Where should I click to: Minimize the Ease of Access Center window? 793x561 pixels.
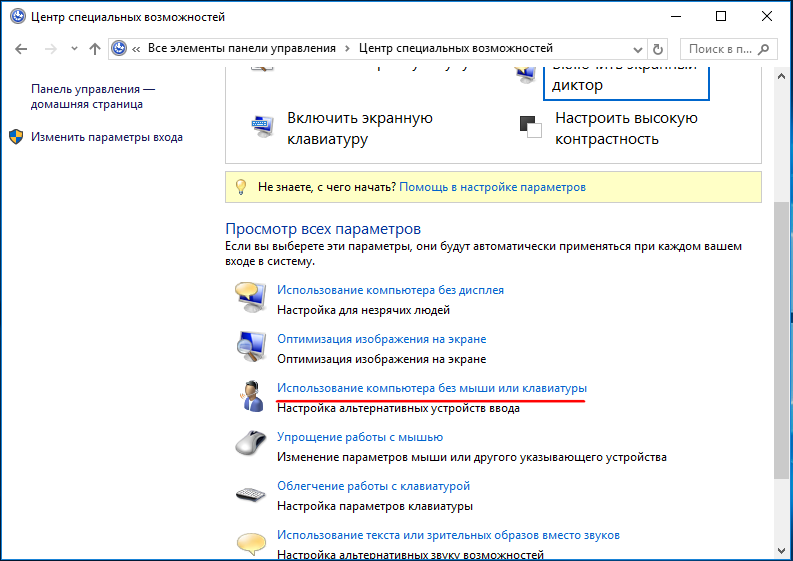pos(676,16)
